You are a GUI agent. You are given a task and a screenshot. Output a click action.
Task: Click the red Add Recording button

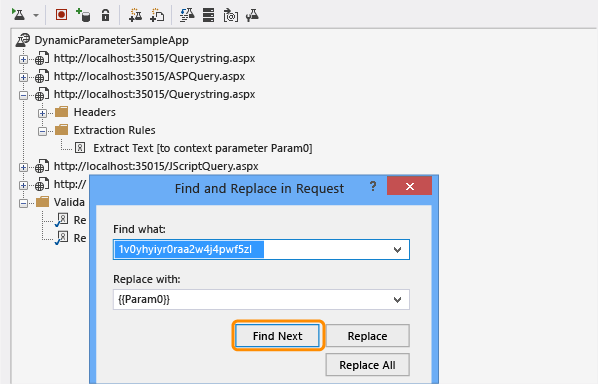[61, 14]
